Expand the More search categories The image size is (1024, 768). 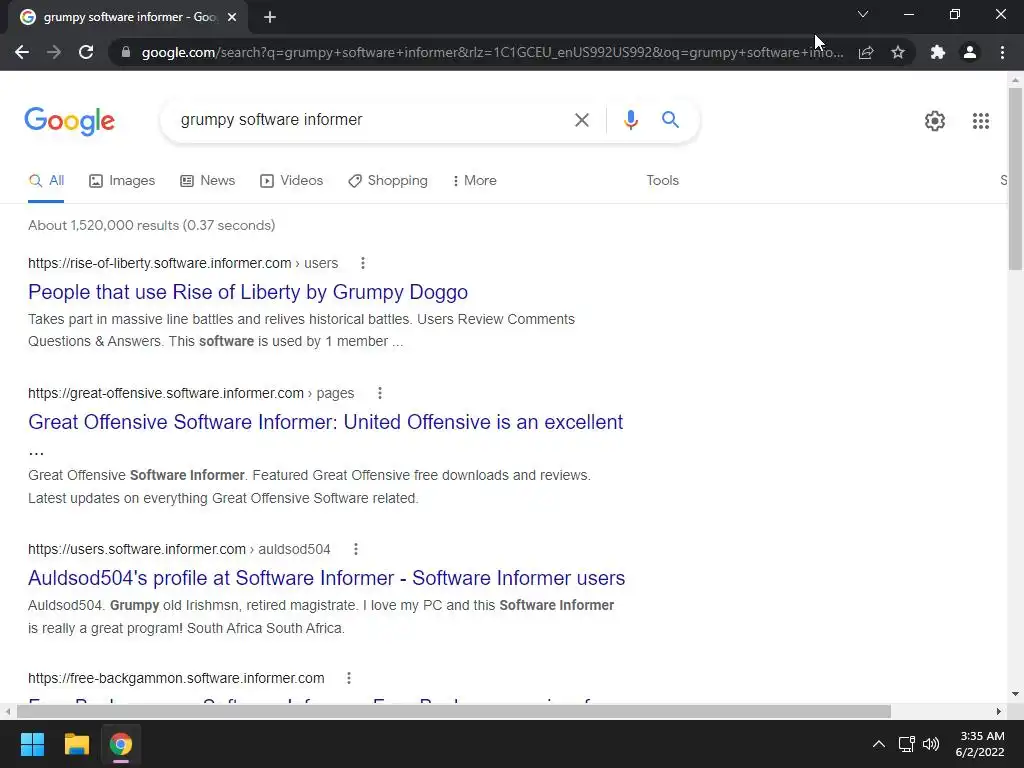[474, 181]
